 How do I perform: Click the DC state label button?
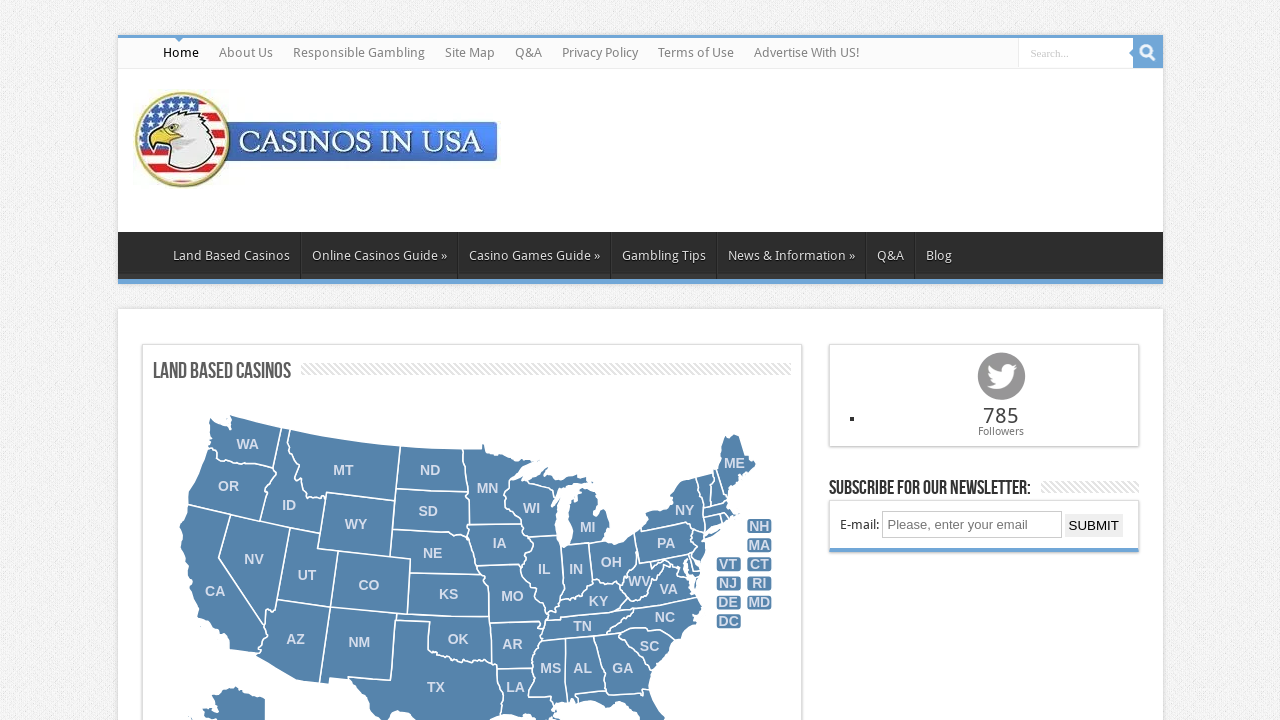[x=728, y=621]
